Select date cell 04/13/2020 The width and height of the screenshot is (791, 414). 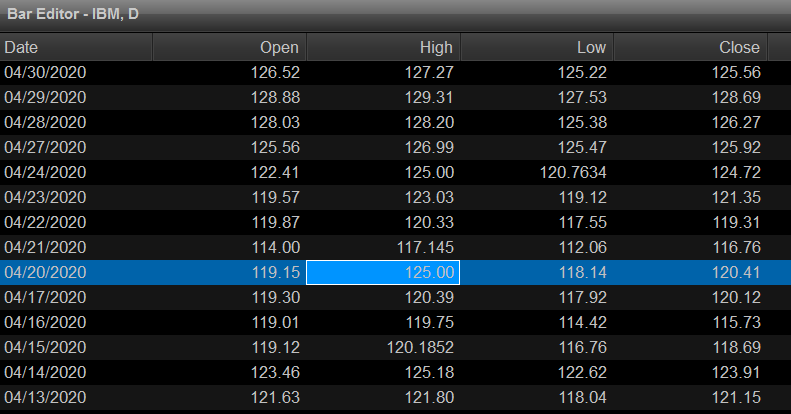pos(45,397)
